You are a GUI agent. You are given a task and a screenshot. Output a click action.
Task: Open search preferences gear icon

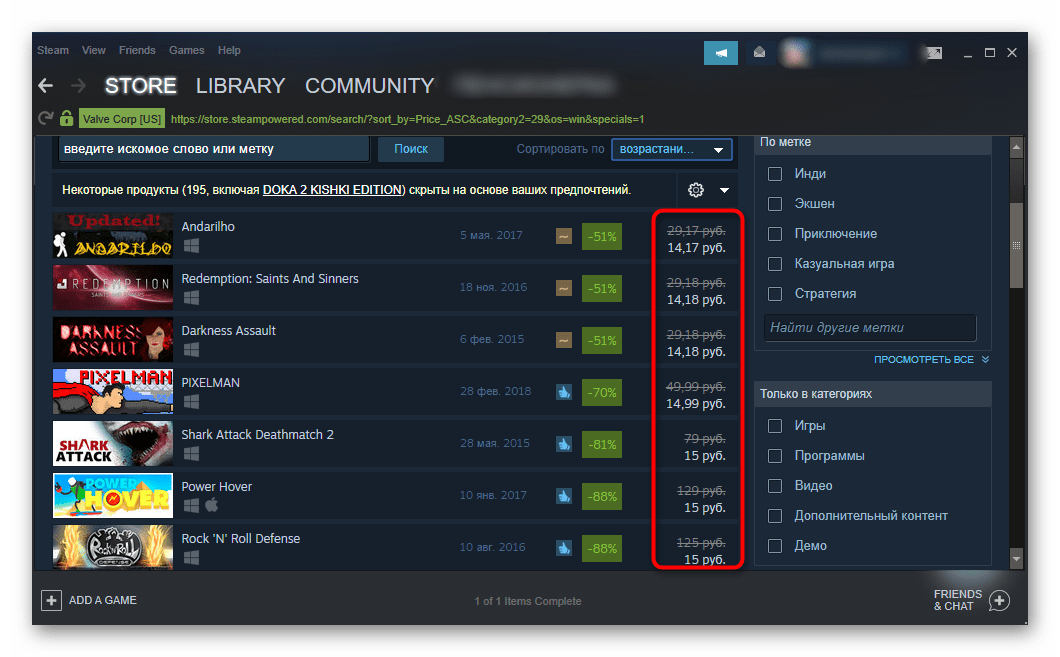pos(696,190)
